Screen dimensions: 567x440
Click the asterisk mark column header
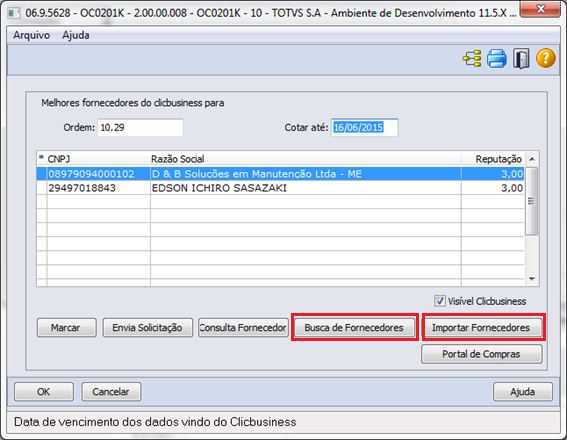coord(42,159)
